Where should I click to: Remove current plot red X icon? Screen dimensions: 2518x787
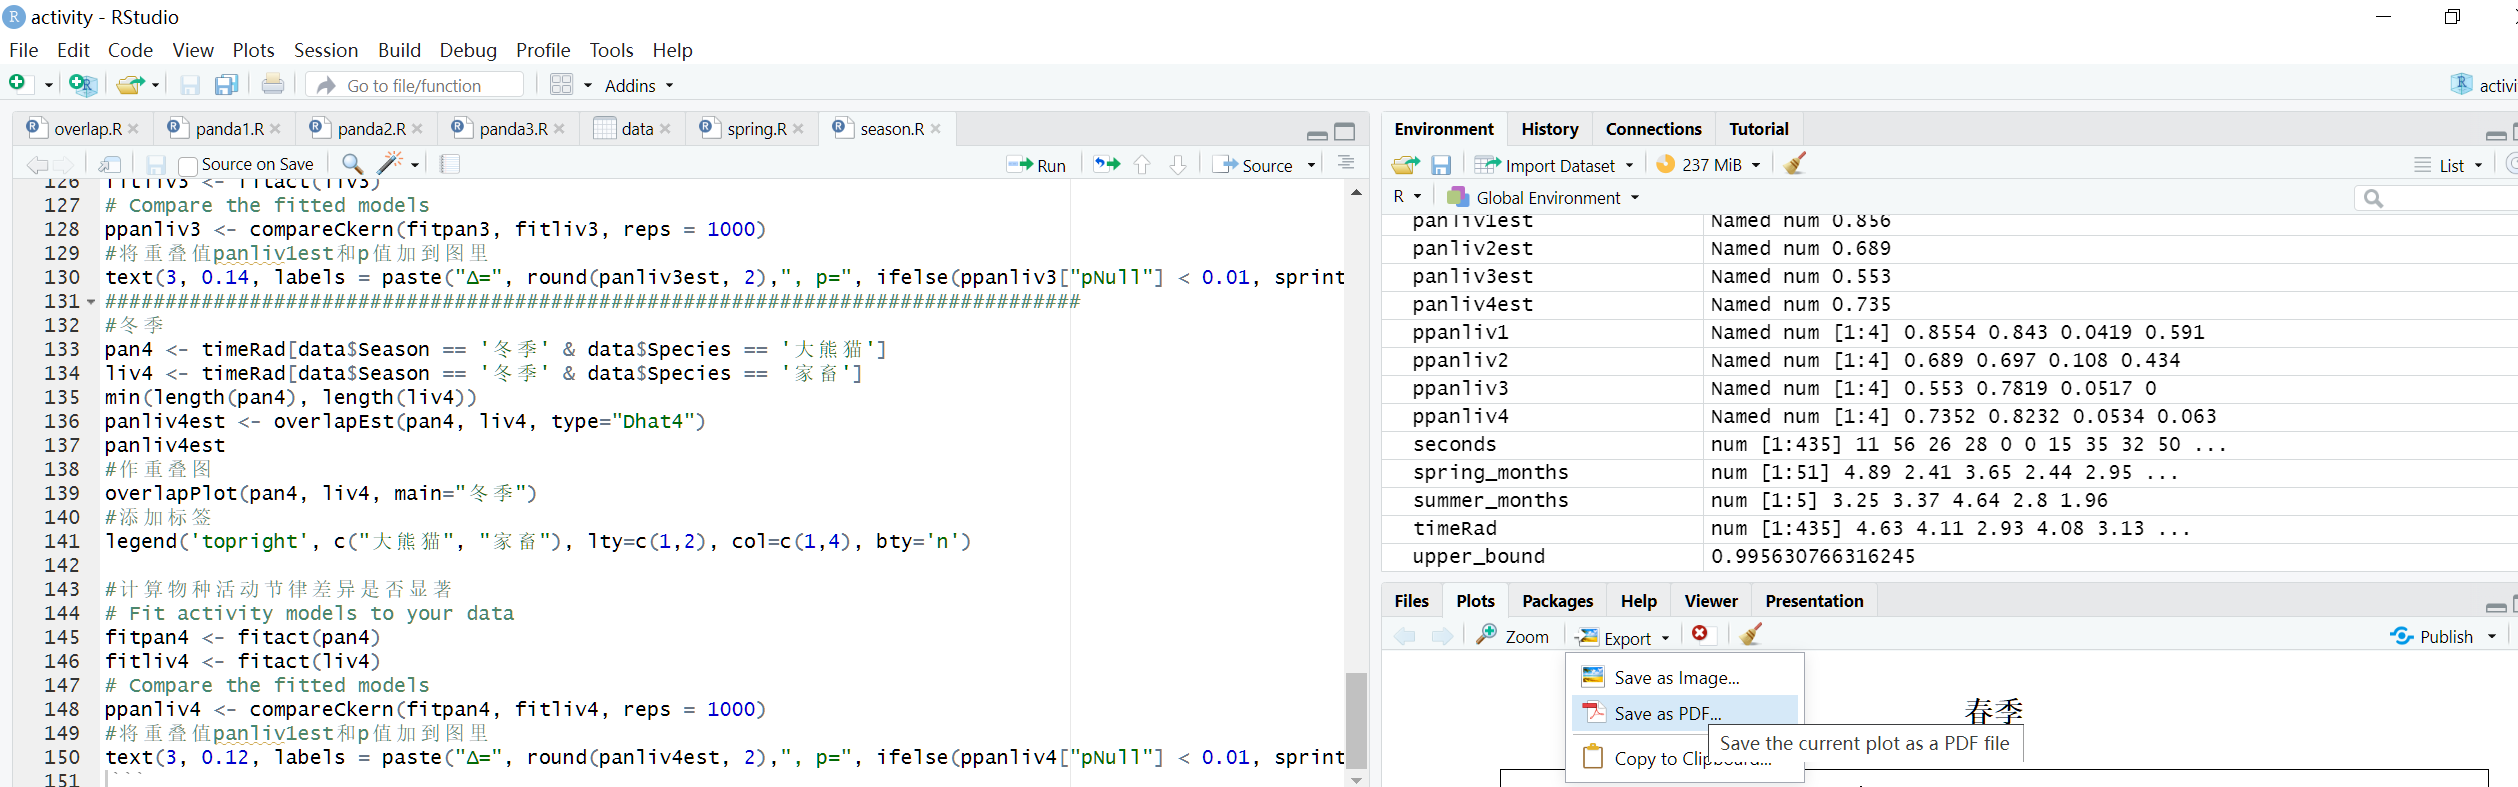coord(1700,633)
